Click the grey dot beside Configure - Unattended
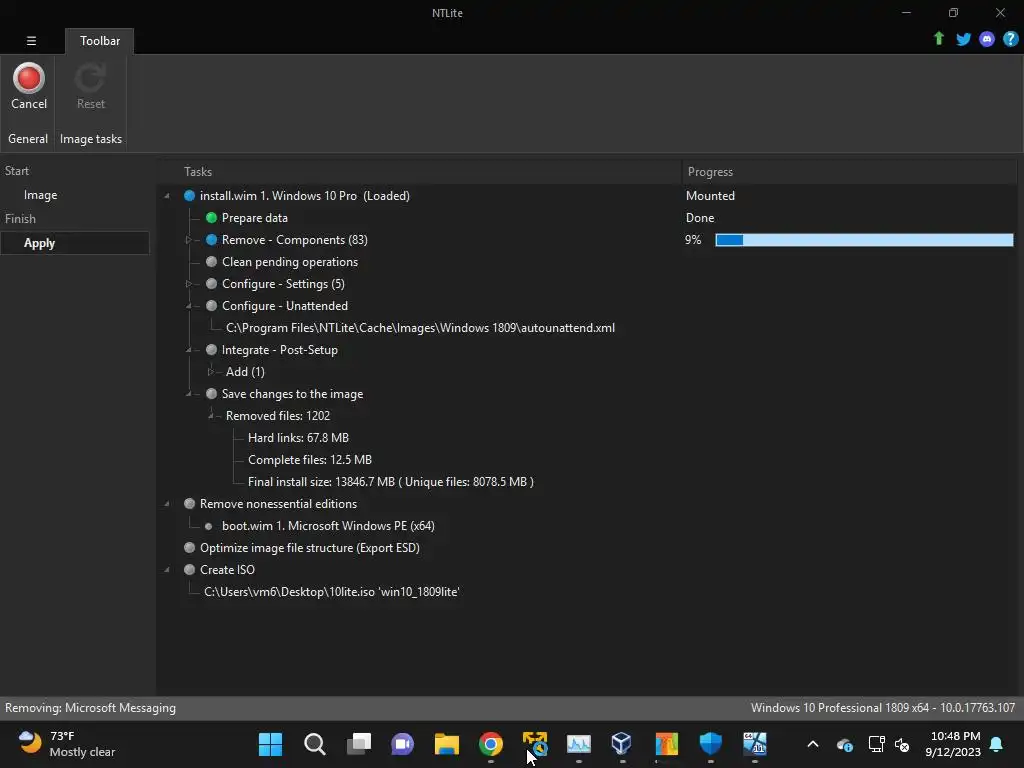 coord(211,306)
